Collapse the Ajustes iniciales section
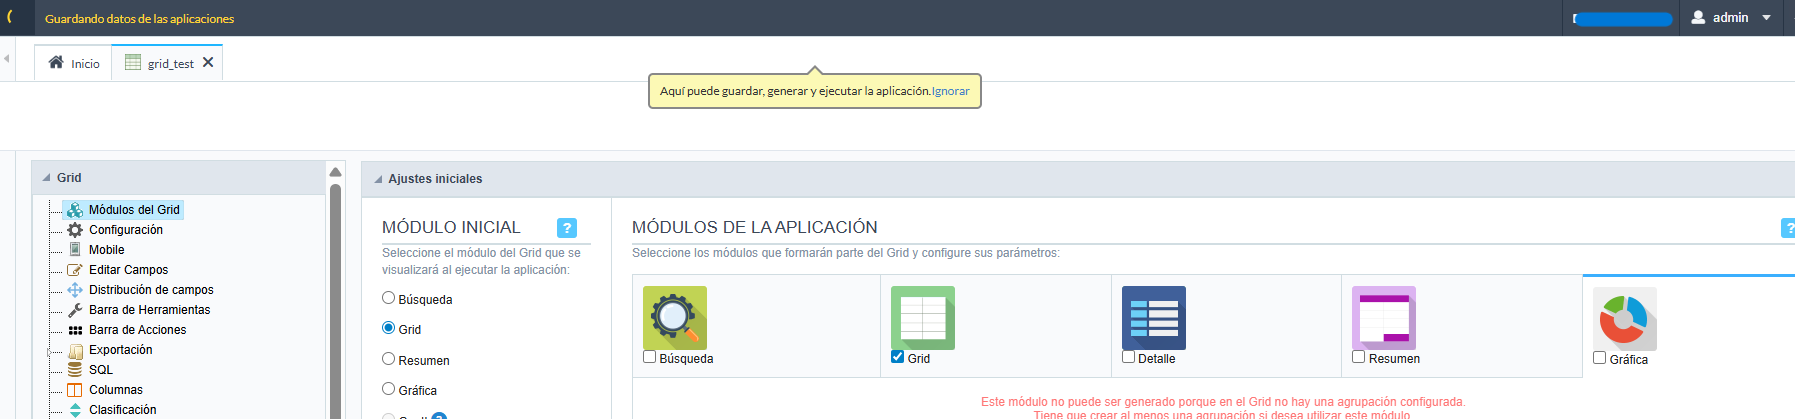This screenshot has width=1795, height=419. tap(378, 179)
